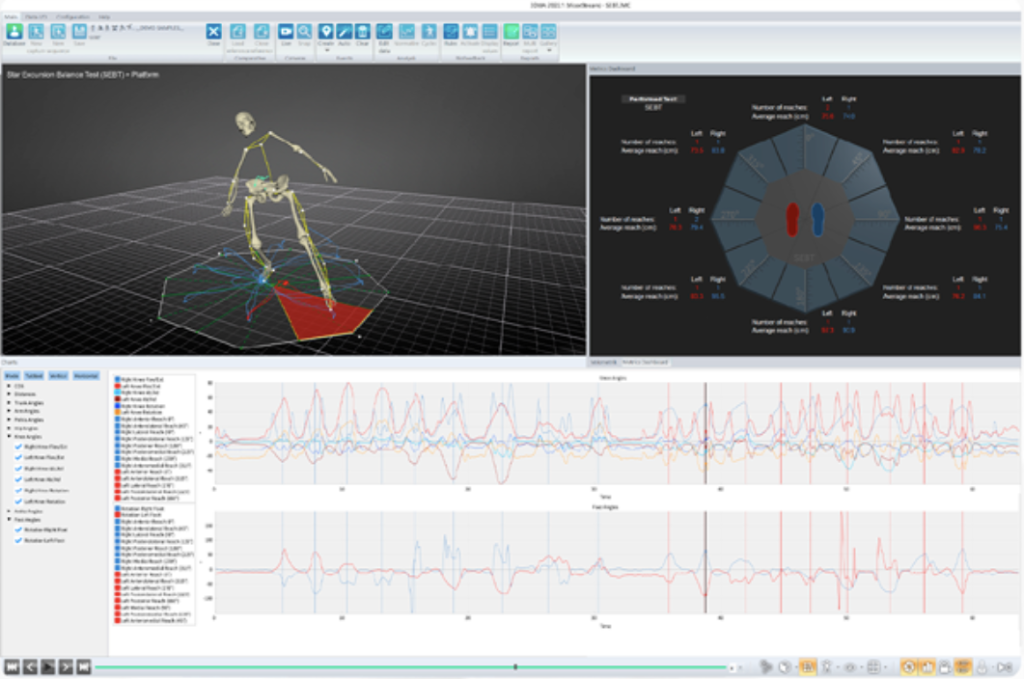Screen dimensions: 1024x679
Task: Select the Create event tool
Action: coord(325,31)
